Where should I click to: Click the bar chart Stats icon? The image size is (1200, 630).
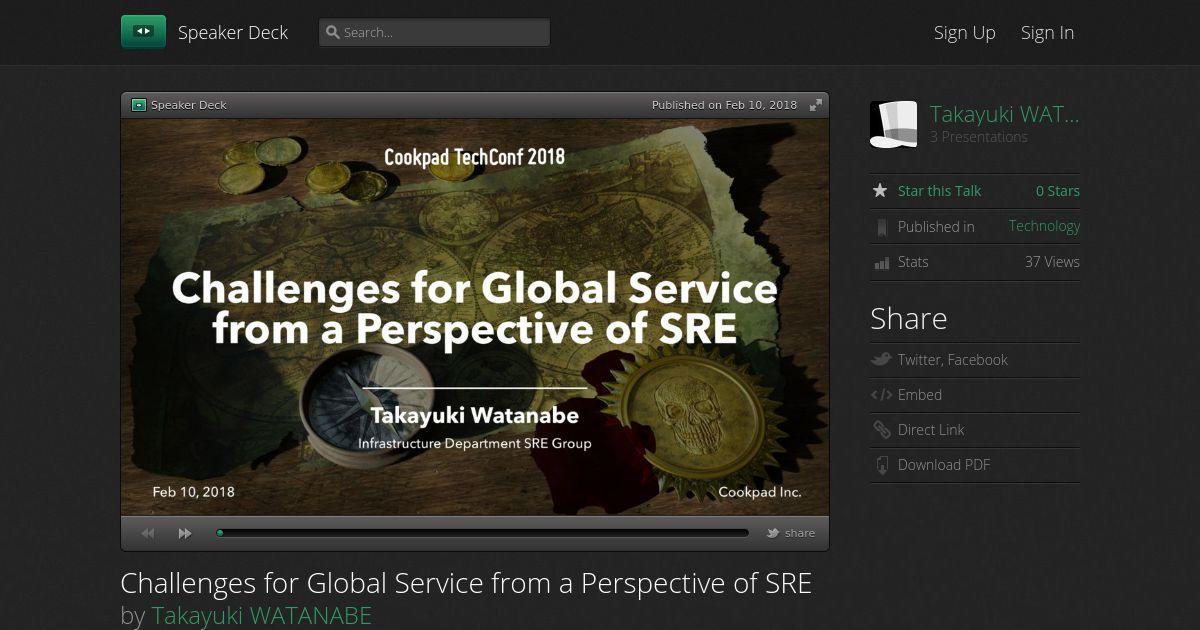pyautogui.click(x=881, y=263)
